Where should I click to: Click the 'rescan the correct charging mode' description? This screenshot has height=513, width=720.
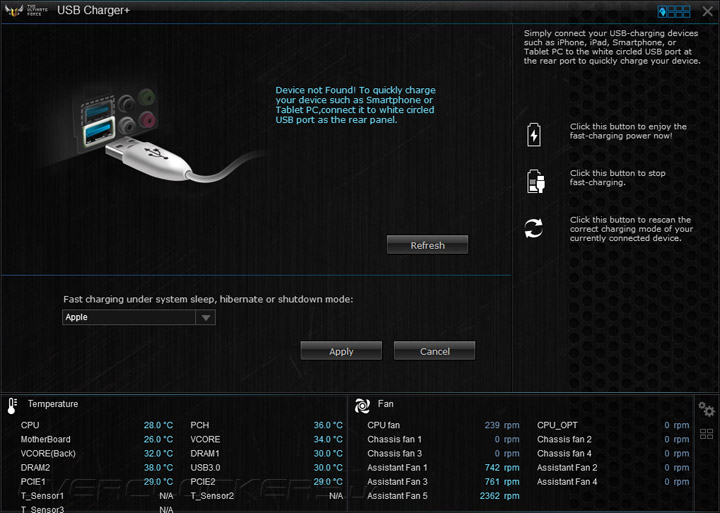[631, 229]
